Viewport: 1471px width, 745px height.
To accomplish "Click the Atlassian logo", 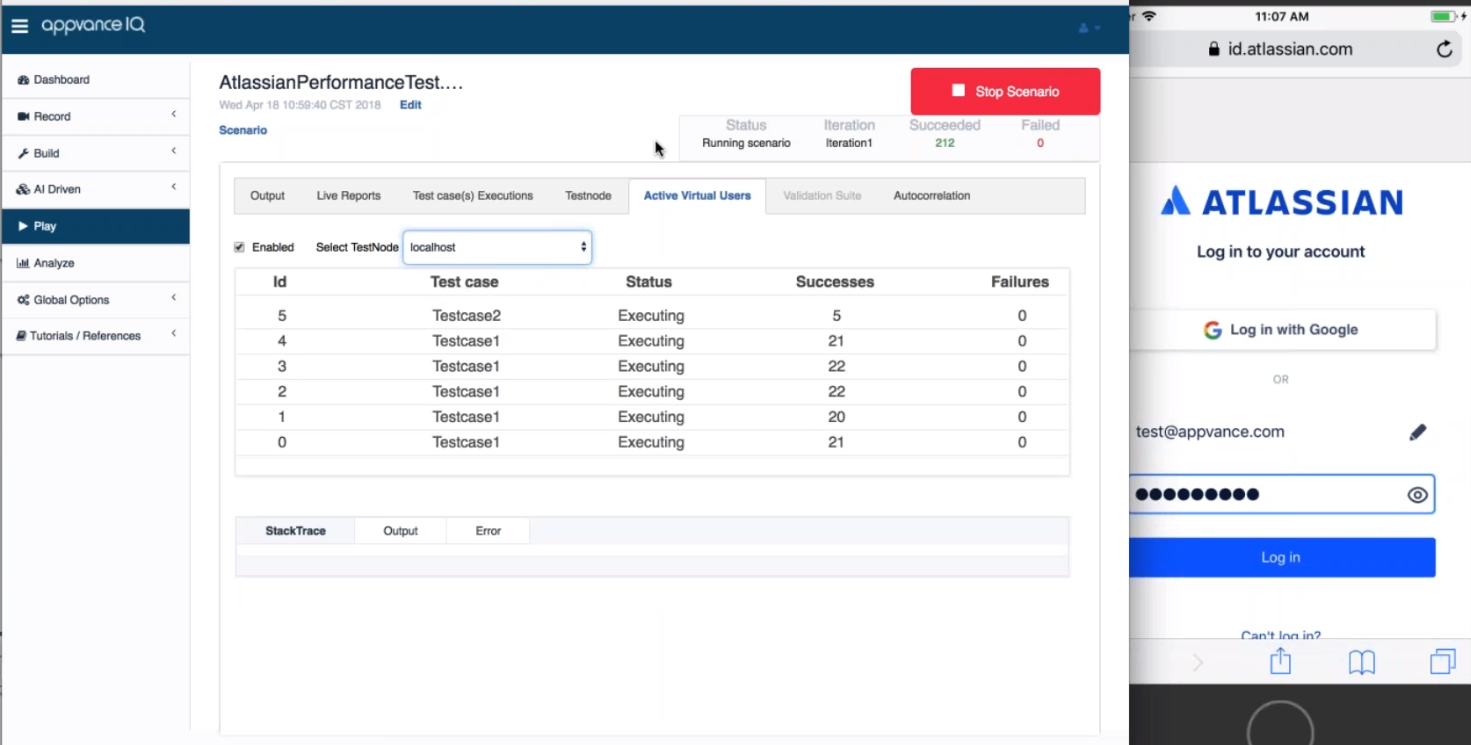I will (x=1281, y=202).
